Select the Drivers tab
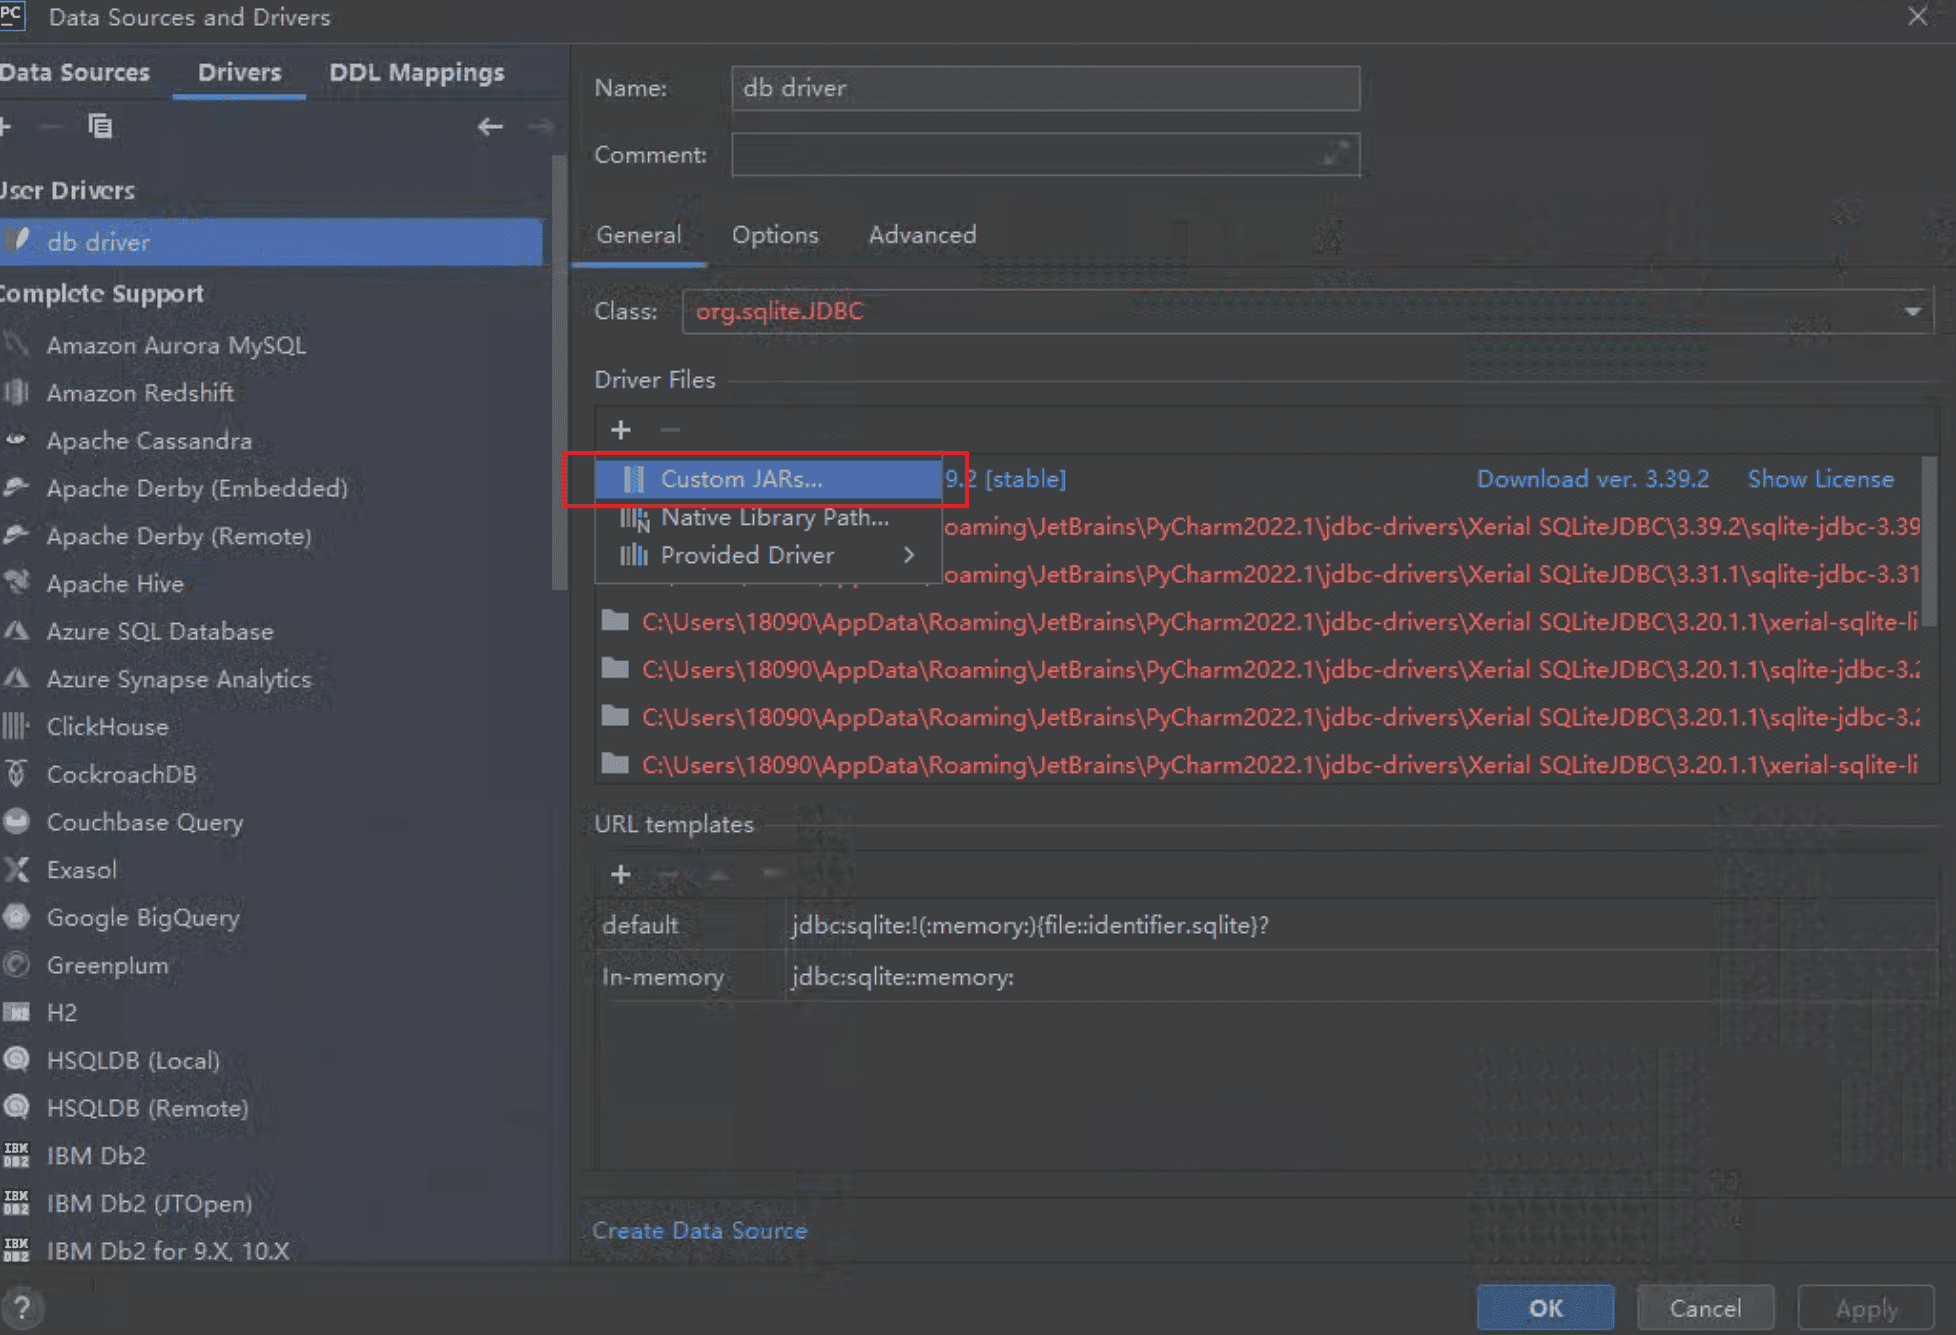The image size is (1956, 1335). 239,73
